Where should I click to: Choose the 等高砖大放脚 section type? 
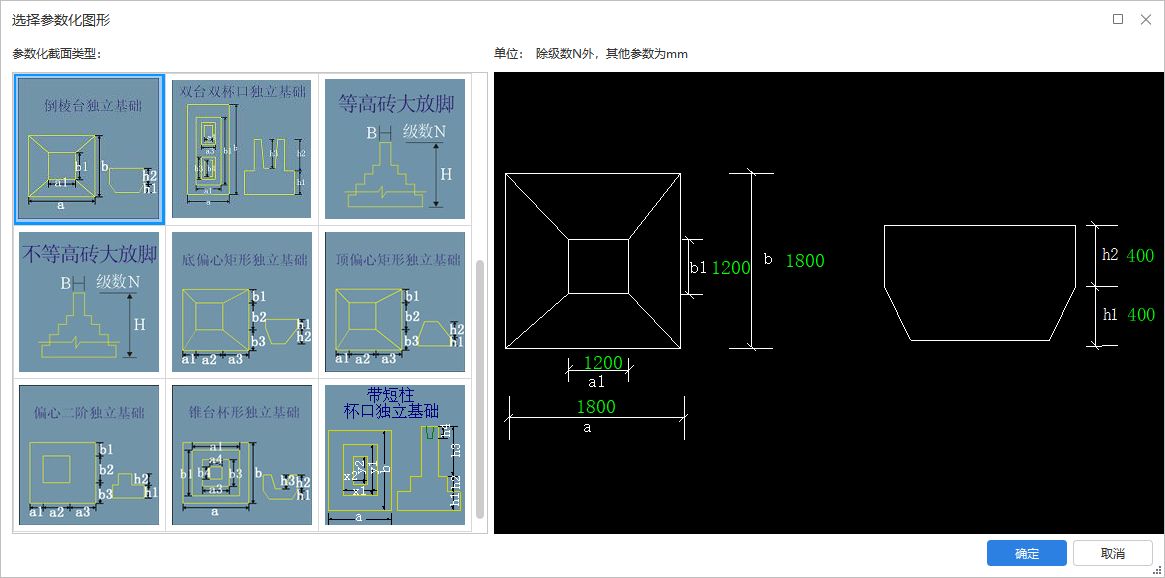395,149
